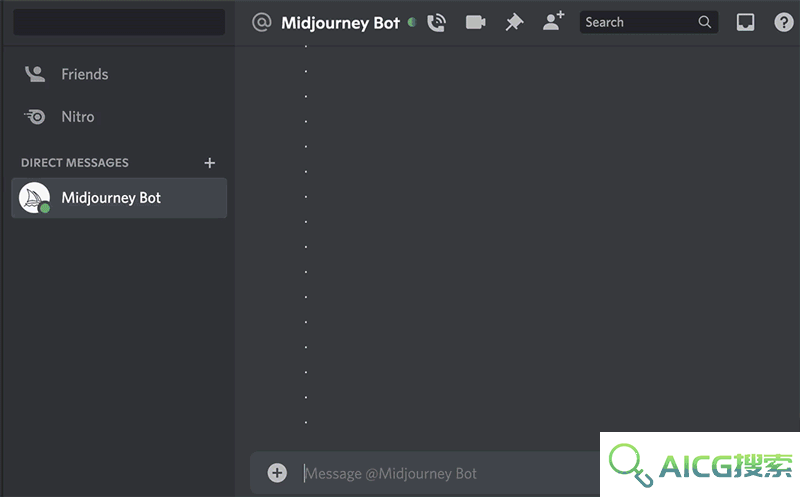Add friends to DM icon

pos(554,22)
